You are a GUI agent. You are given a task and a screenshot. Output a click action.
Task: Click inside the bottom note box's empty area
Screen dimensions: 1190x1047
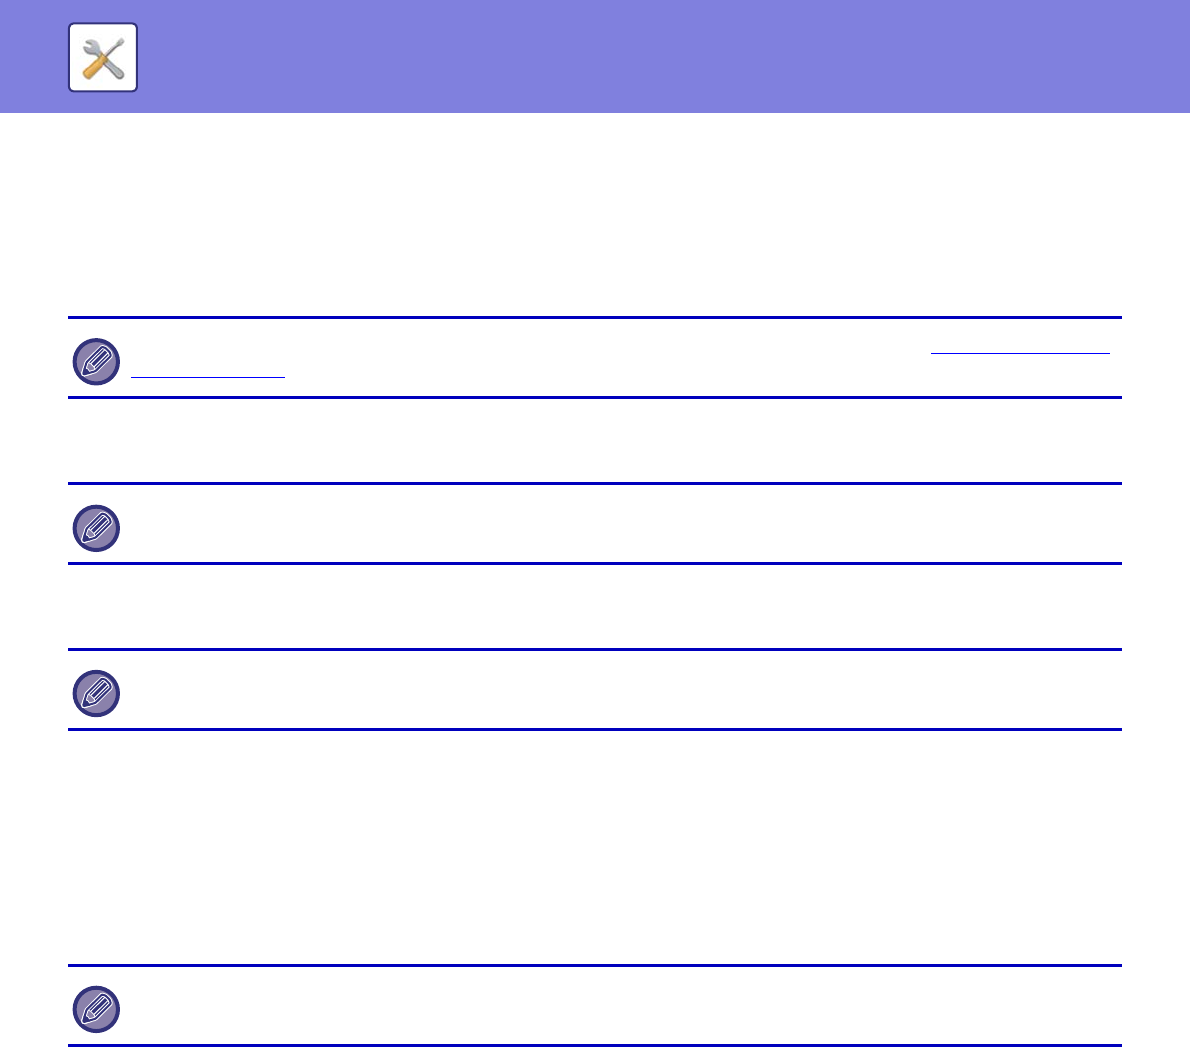[x=600, y=1007]
